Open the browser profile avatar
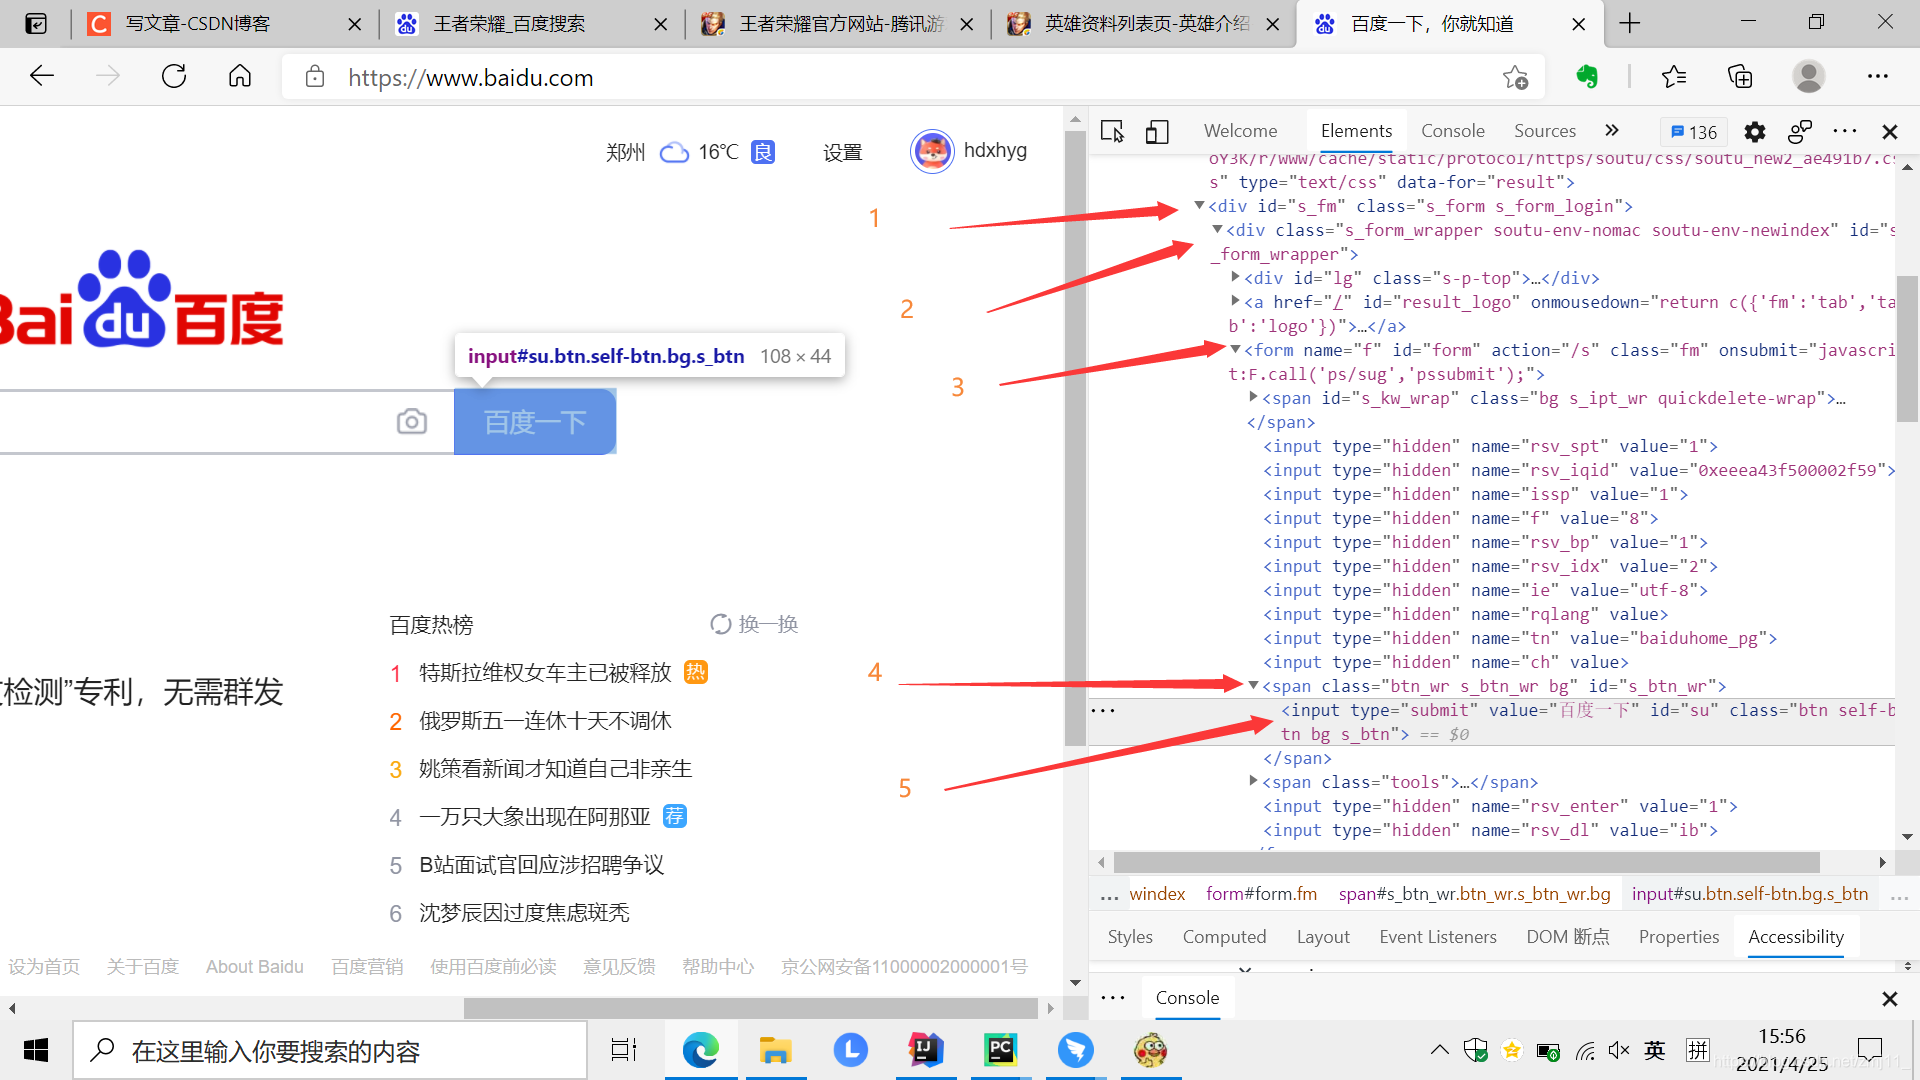Image resolution: width=1920 pixels, height=1080 pixels. click(1808, 77)
